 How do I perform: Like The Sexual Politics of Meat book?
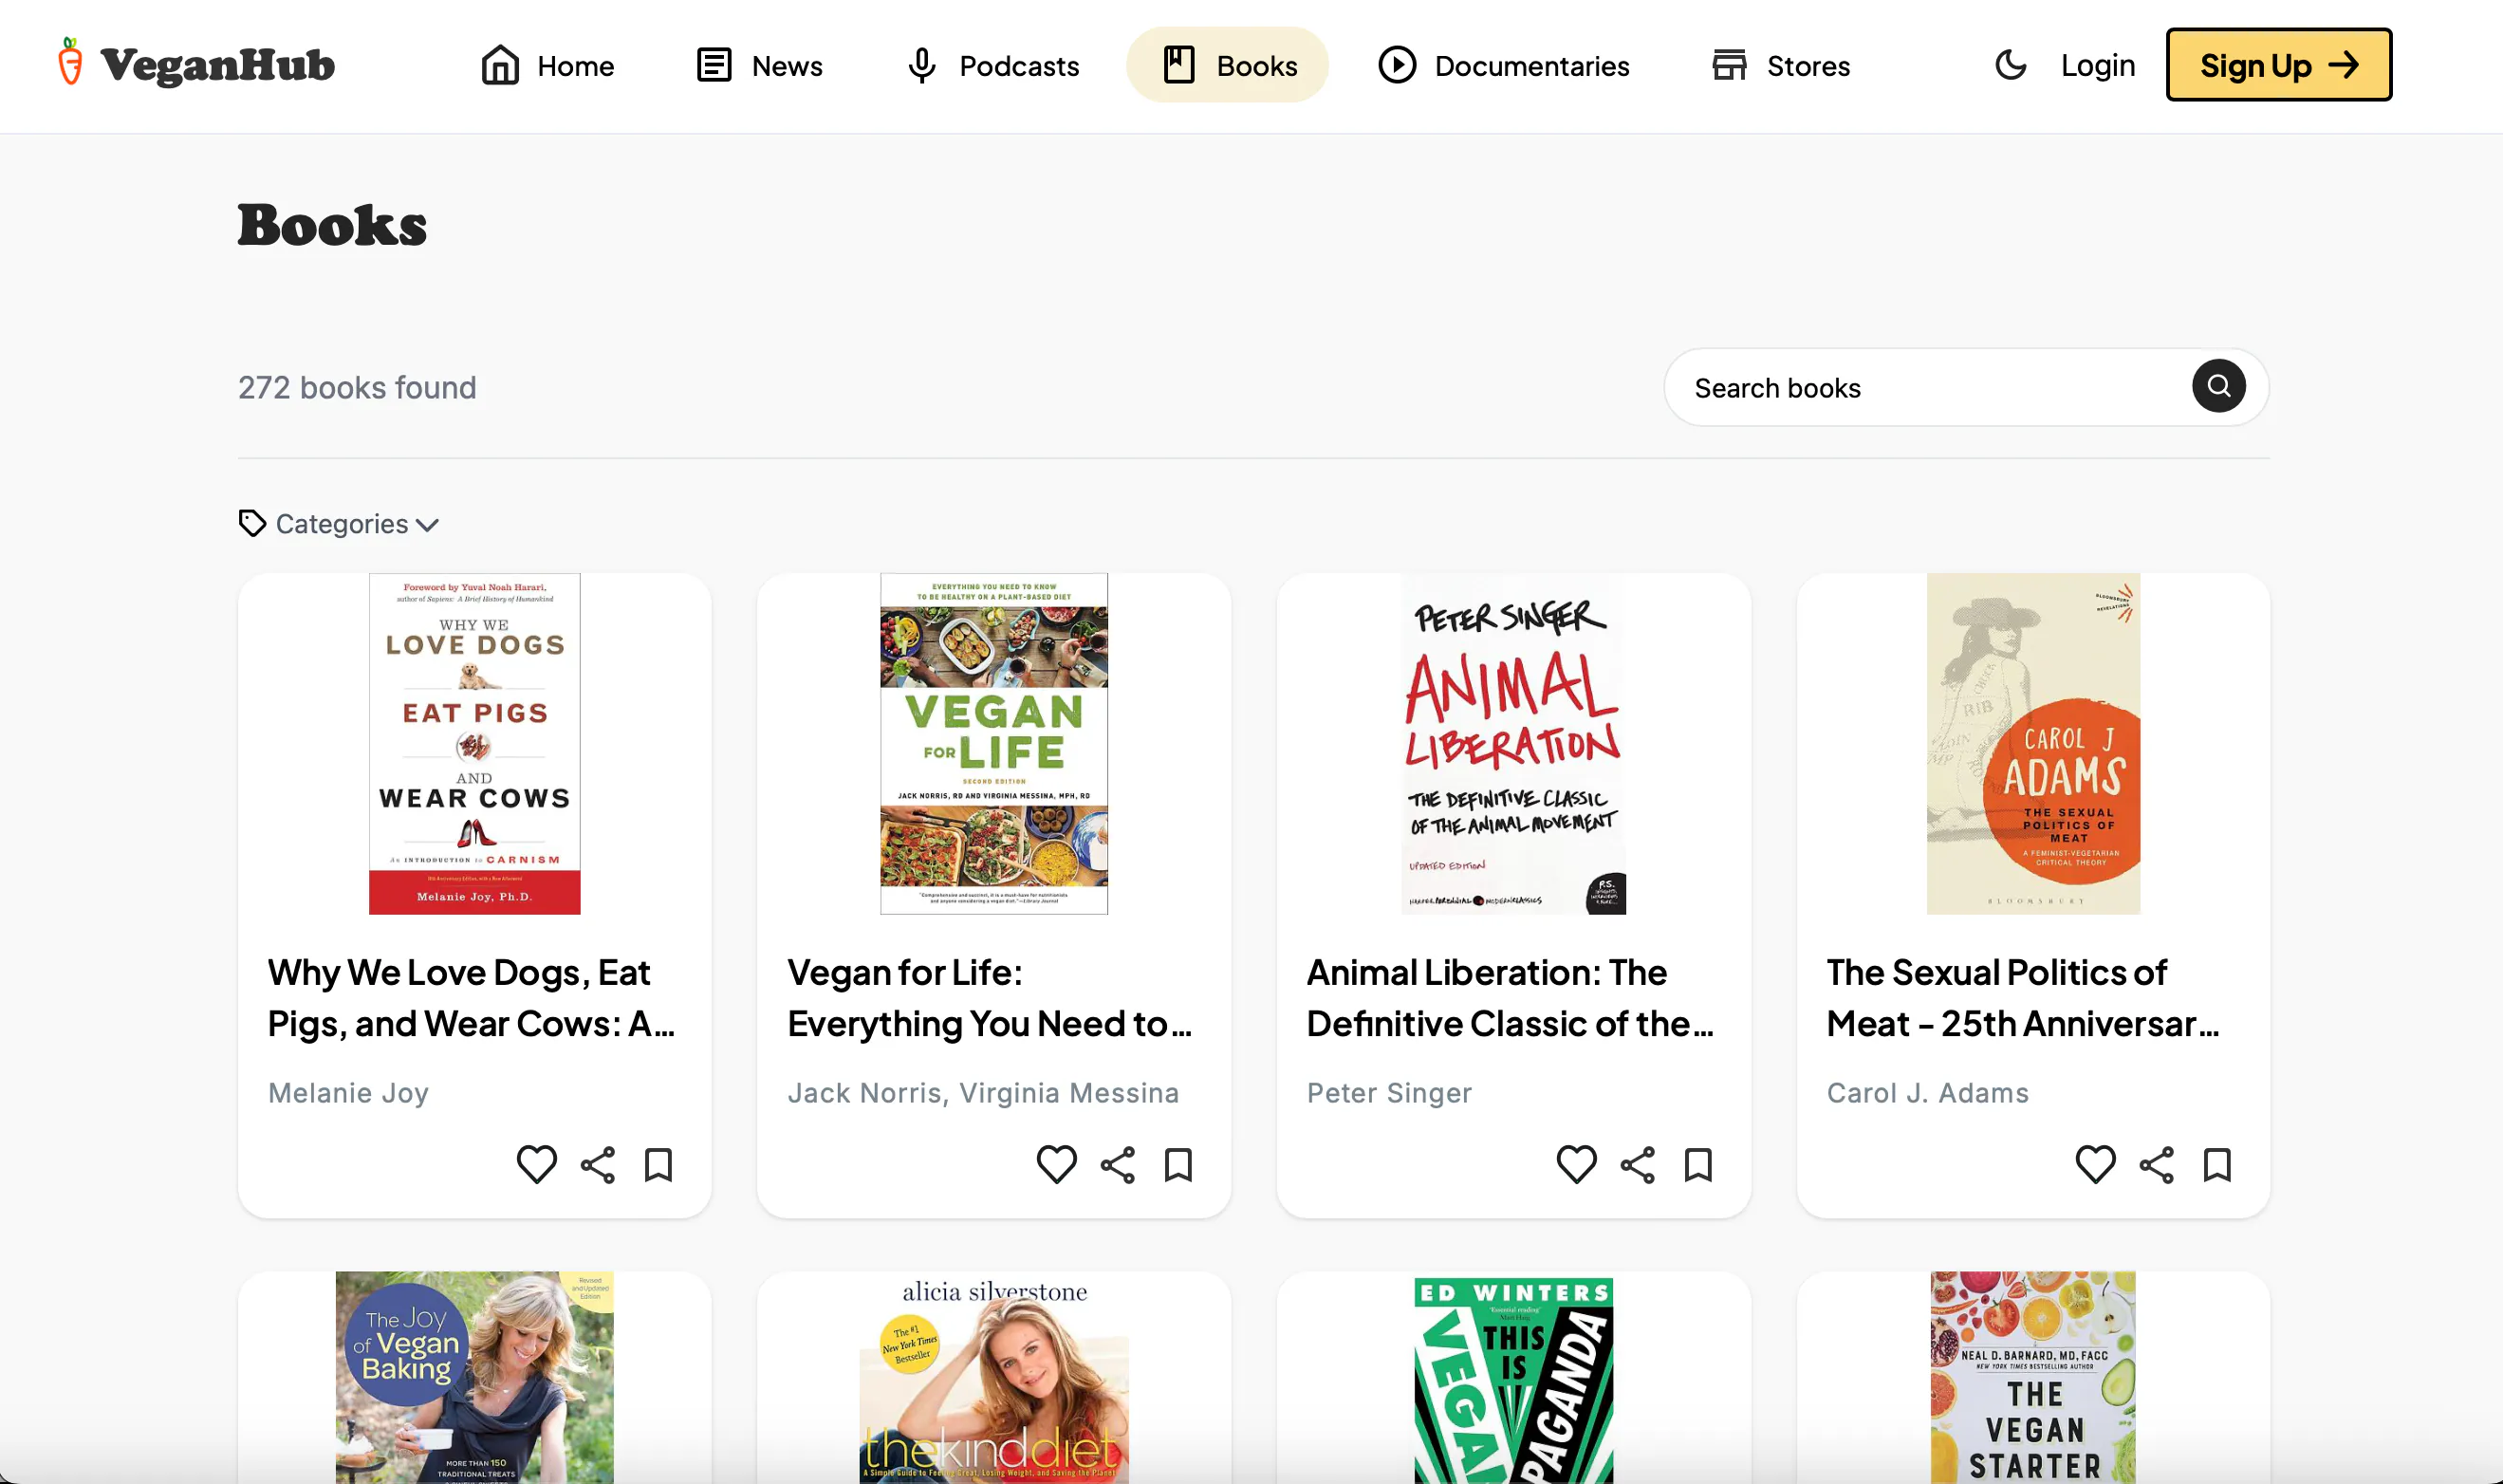coord(2095,1164)
